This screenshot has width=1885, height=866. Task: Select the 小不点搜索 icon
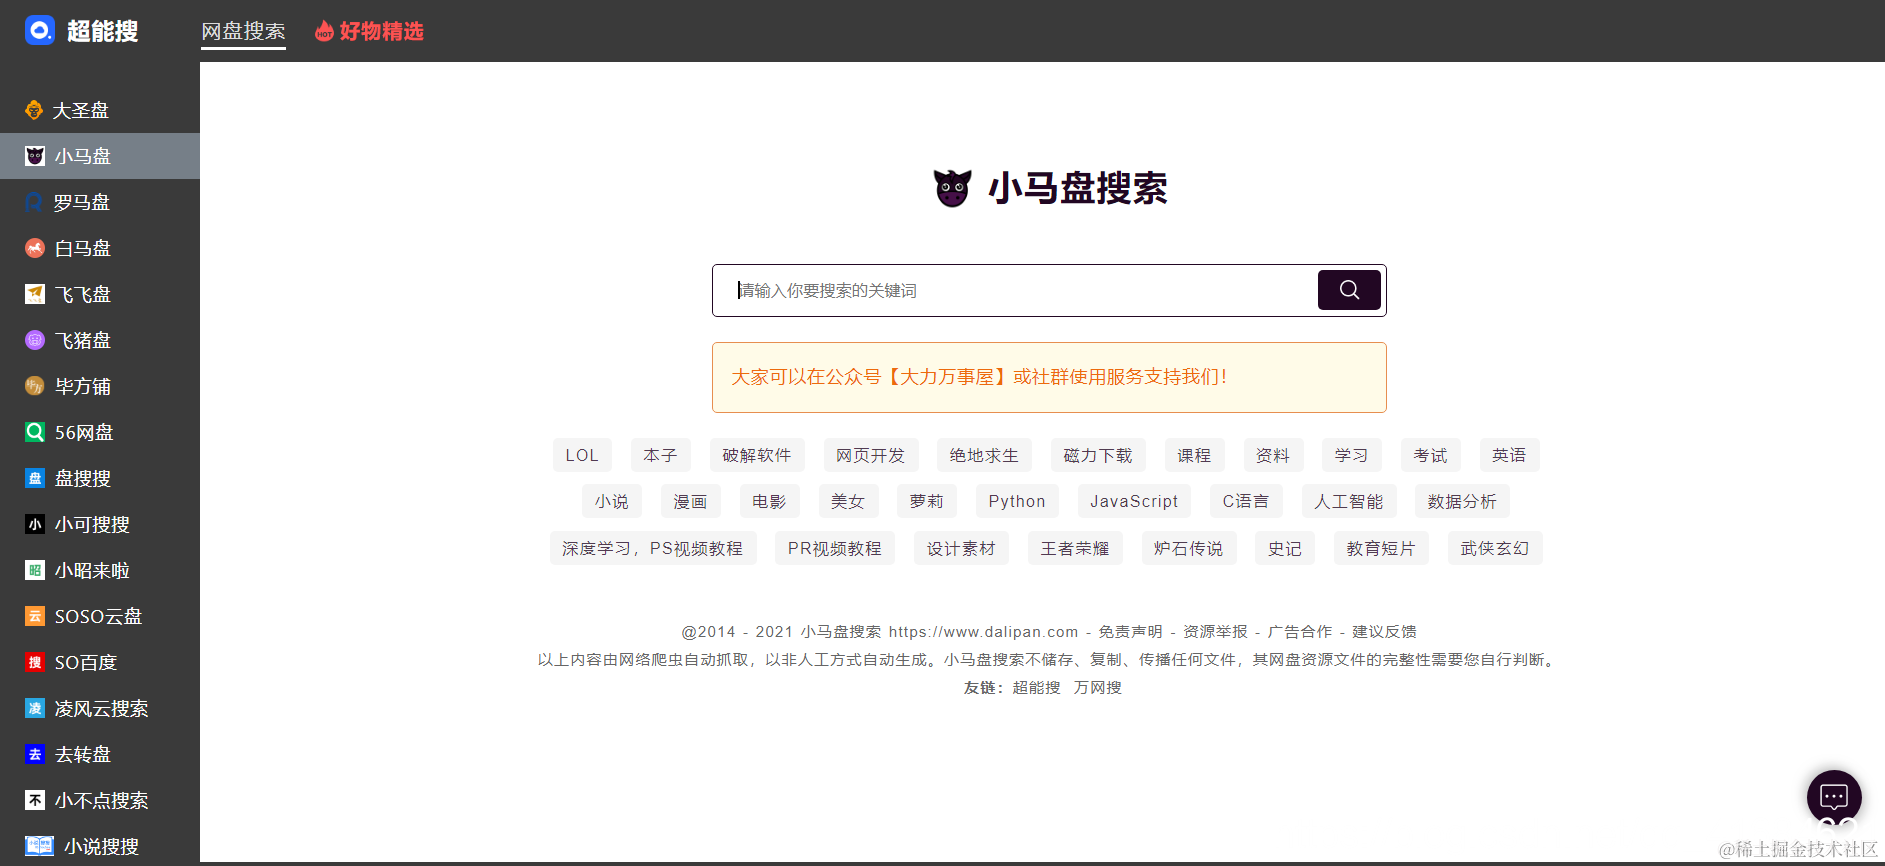(35, 800)
